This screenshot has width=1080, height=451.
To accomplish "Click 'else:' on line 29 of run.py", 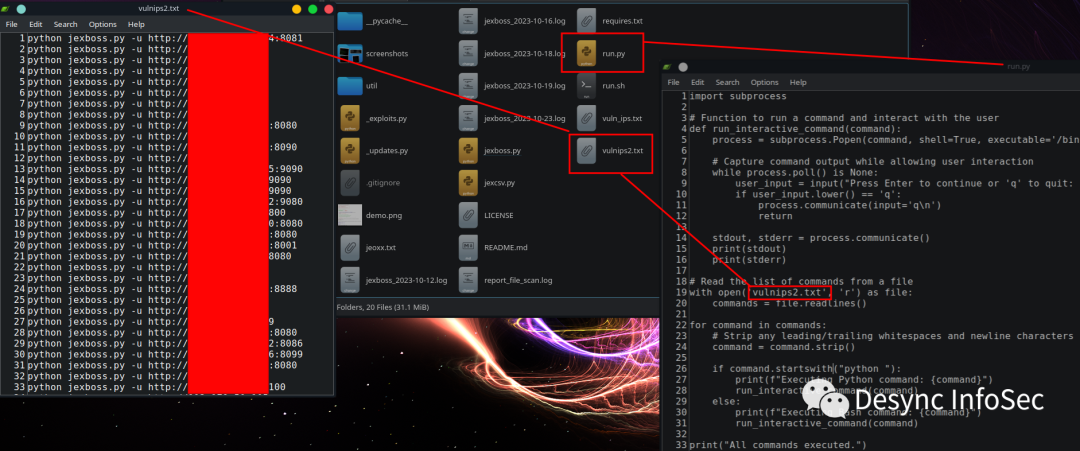I will 726,401.
